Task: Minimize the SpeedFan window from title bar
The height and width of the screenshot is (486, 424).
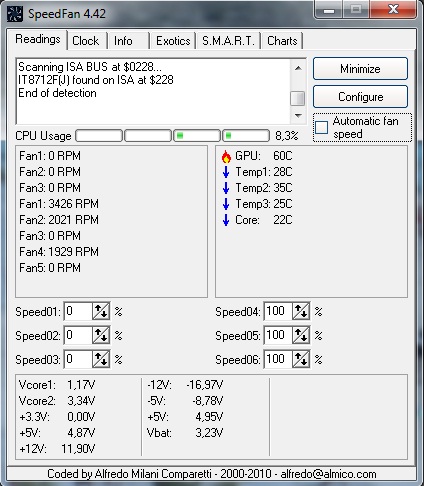Action: [x=329, y=10]
